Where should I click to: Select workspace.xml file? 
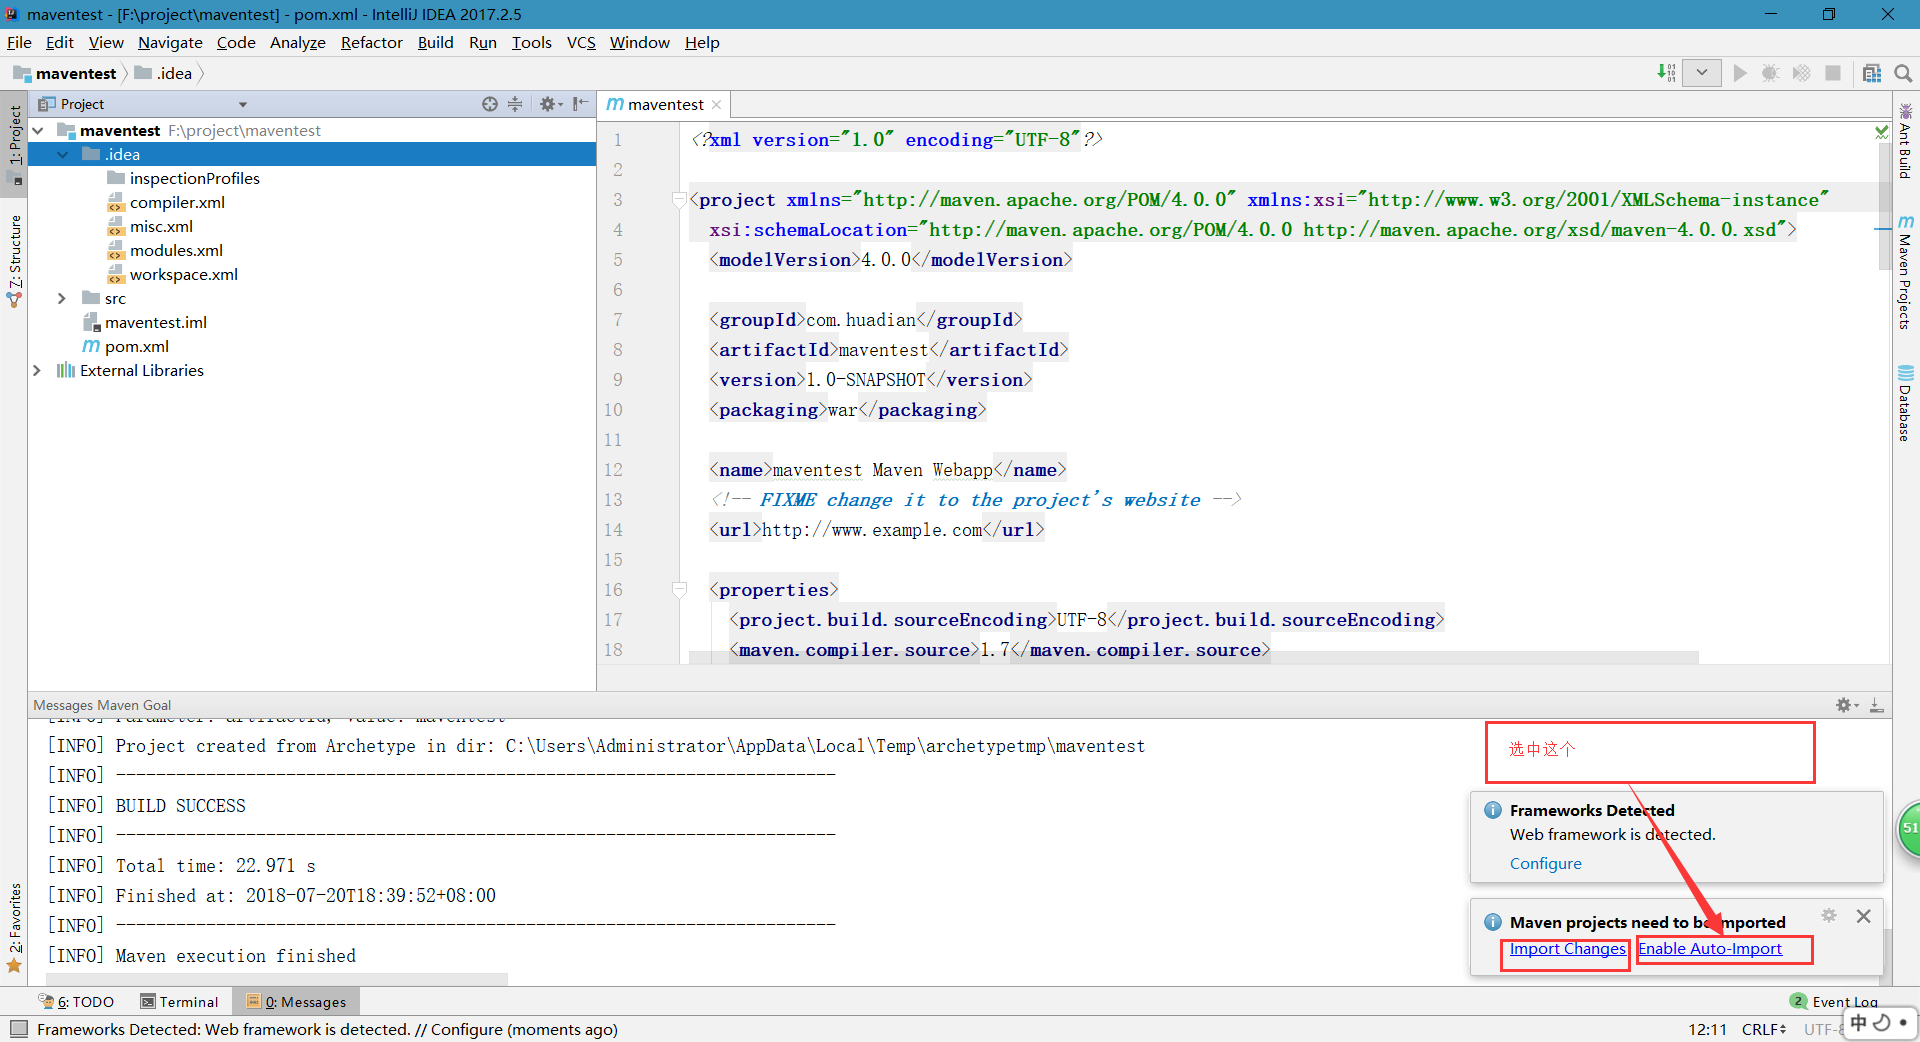click(x=183, y=275)
